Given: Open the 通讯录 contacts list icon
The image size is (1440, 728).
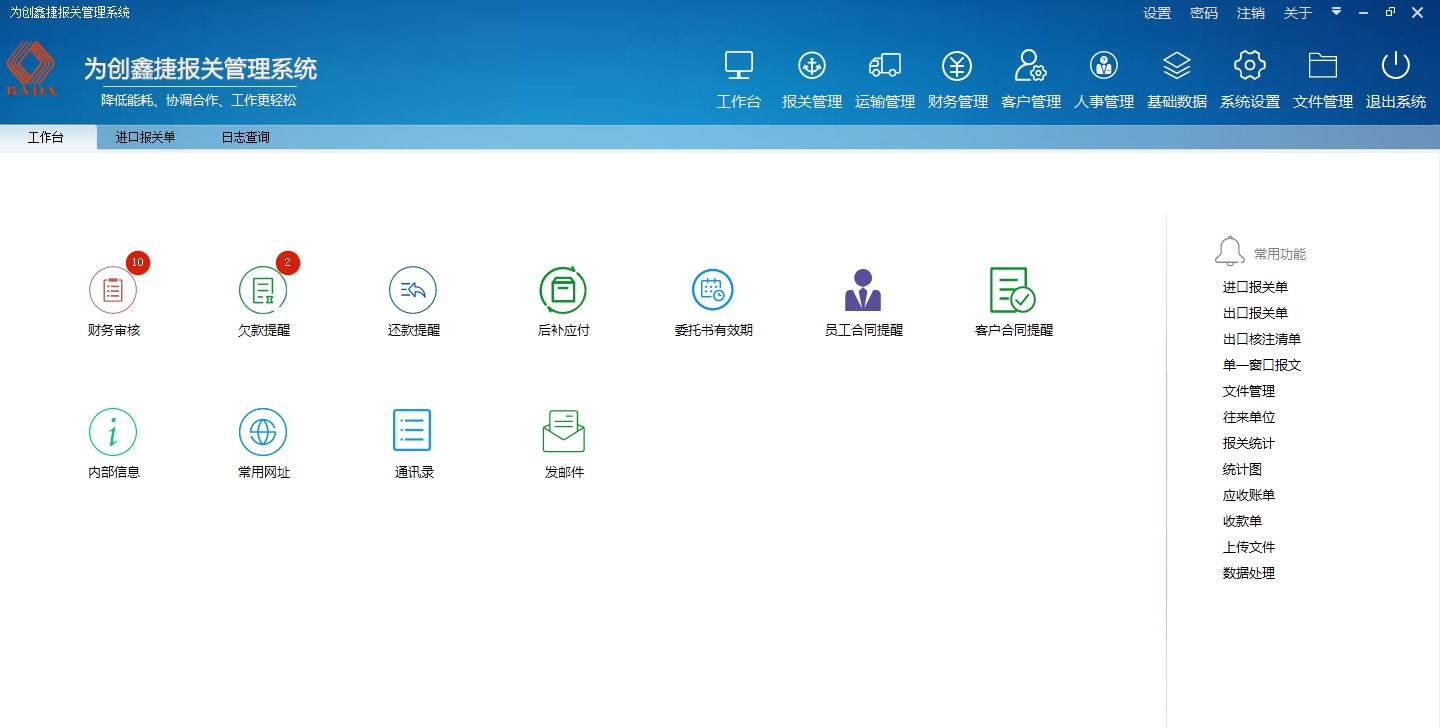Looking at the screenshot, I should click(413, 431).
